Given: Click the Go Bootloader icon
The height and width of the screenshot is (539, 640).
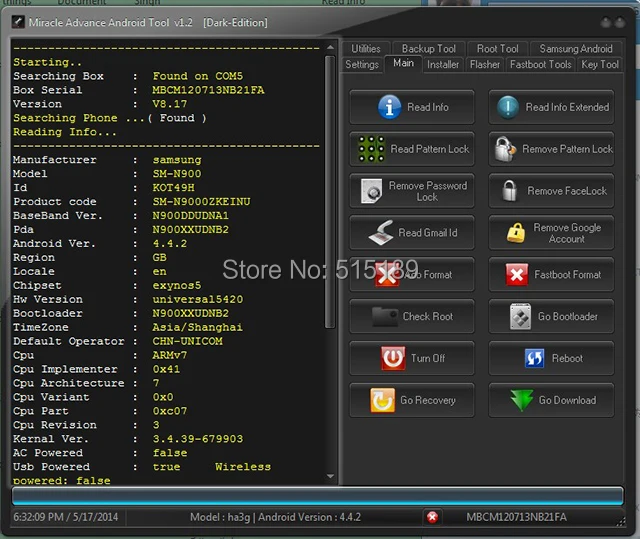Looking at the screenshot, I should pos(520,316).
